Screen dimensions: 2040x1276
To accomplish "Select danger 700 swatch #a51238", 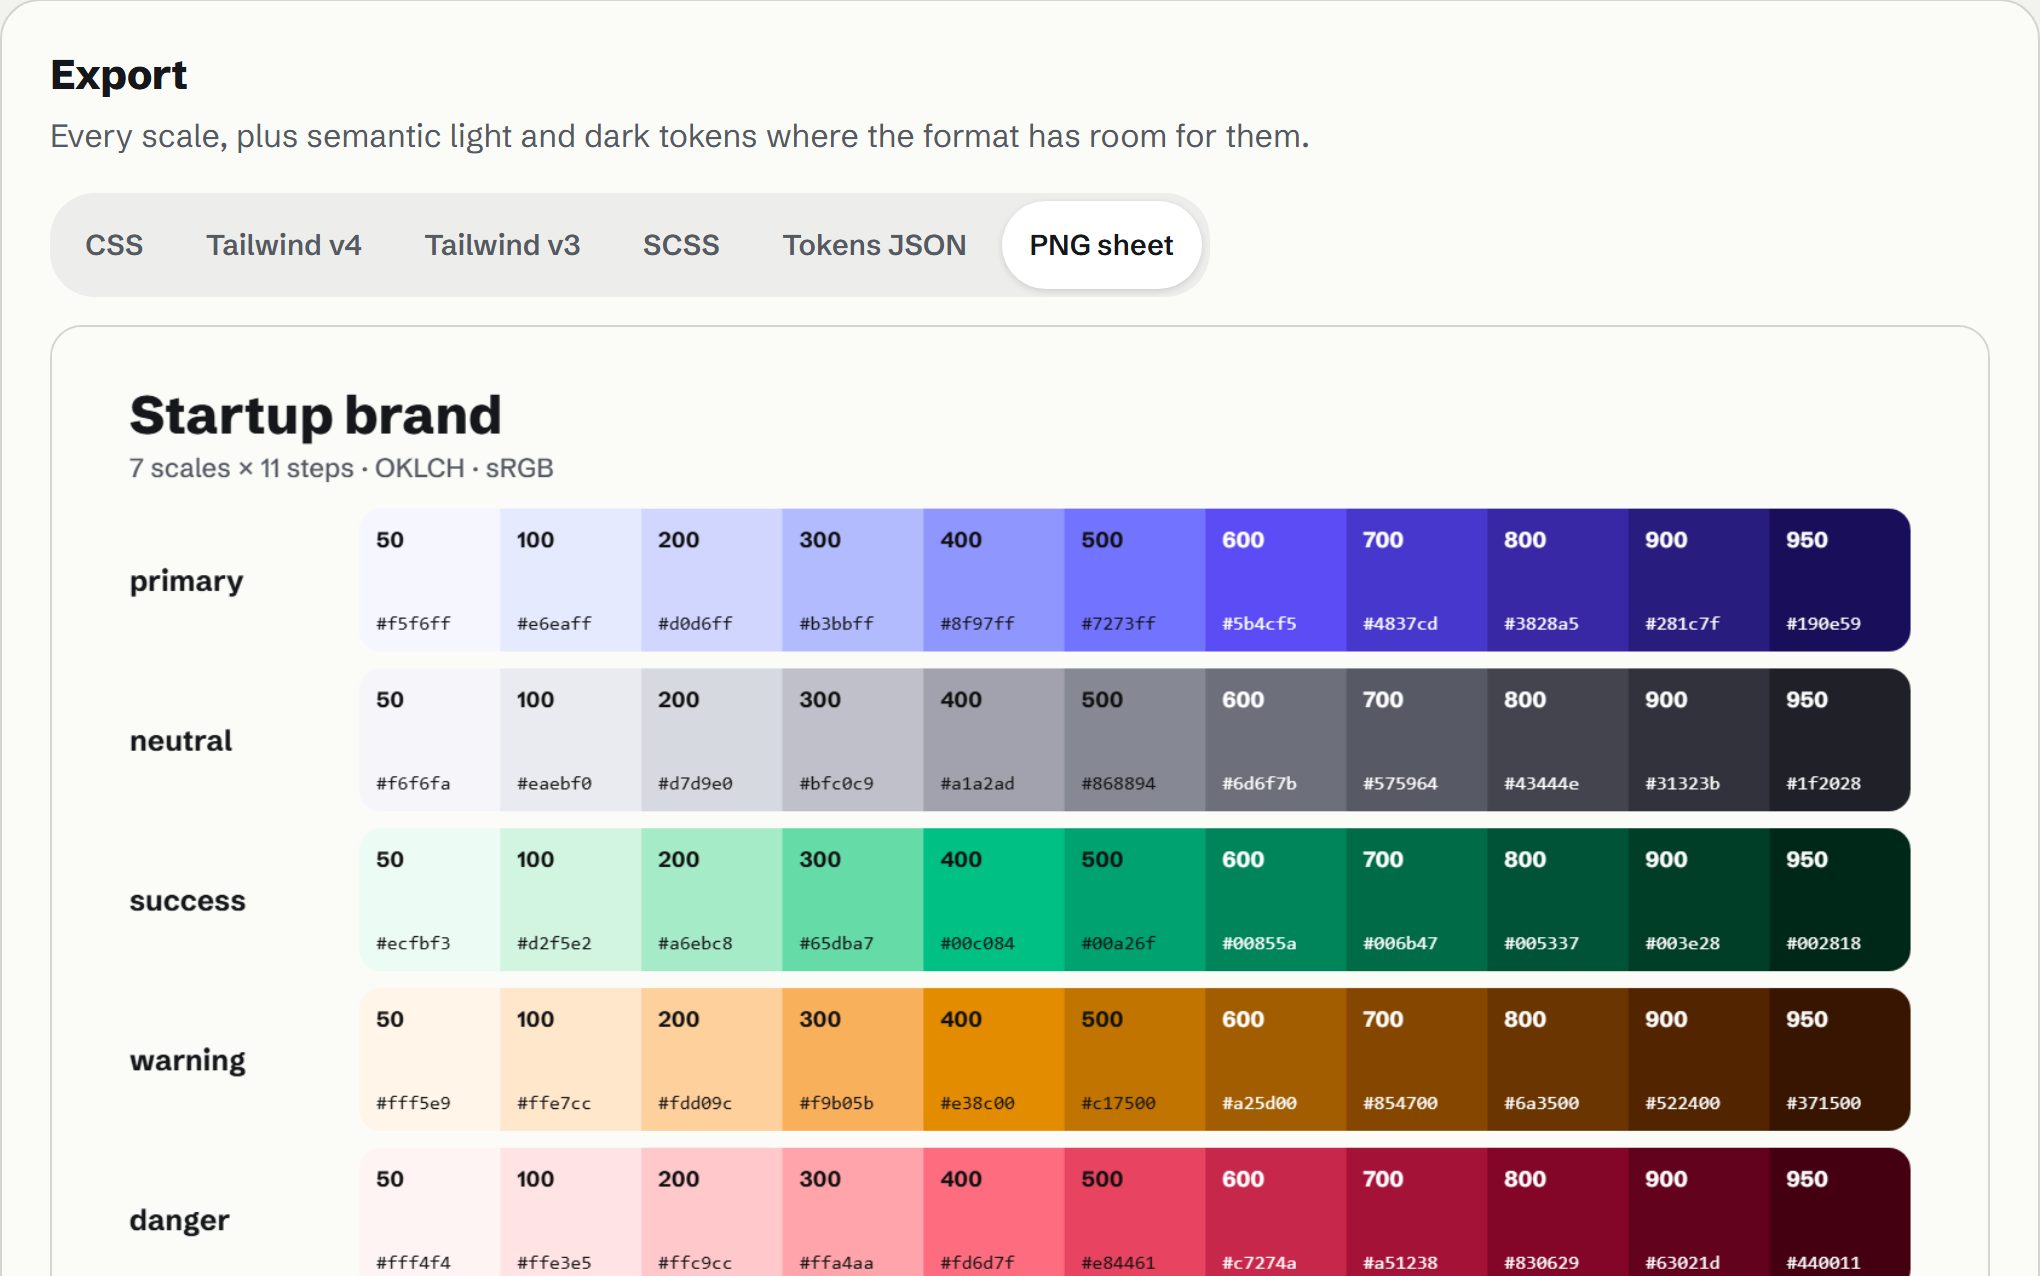I will click(1417, 1212).
